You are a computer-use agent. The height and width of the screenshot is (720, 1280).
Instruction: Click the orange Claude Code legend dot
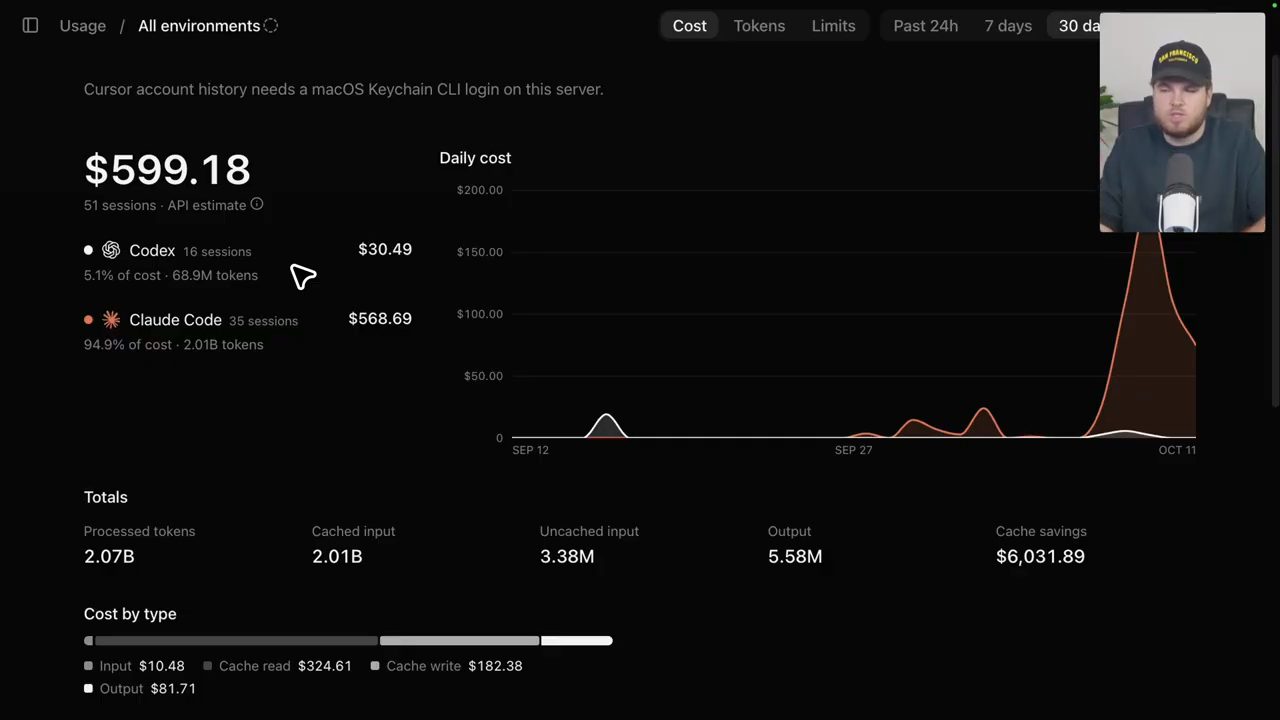(88, 320)
